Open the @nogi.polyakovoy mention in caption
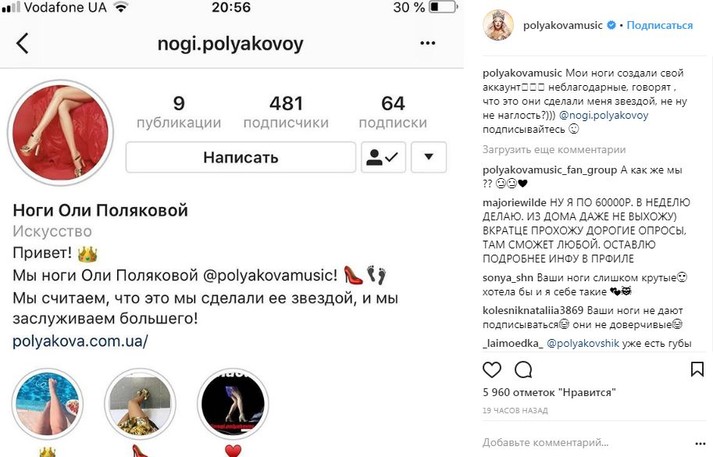 (x=603, y=116)
